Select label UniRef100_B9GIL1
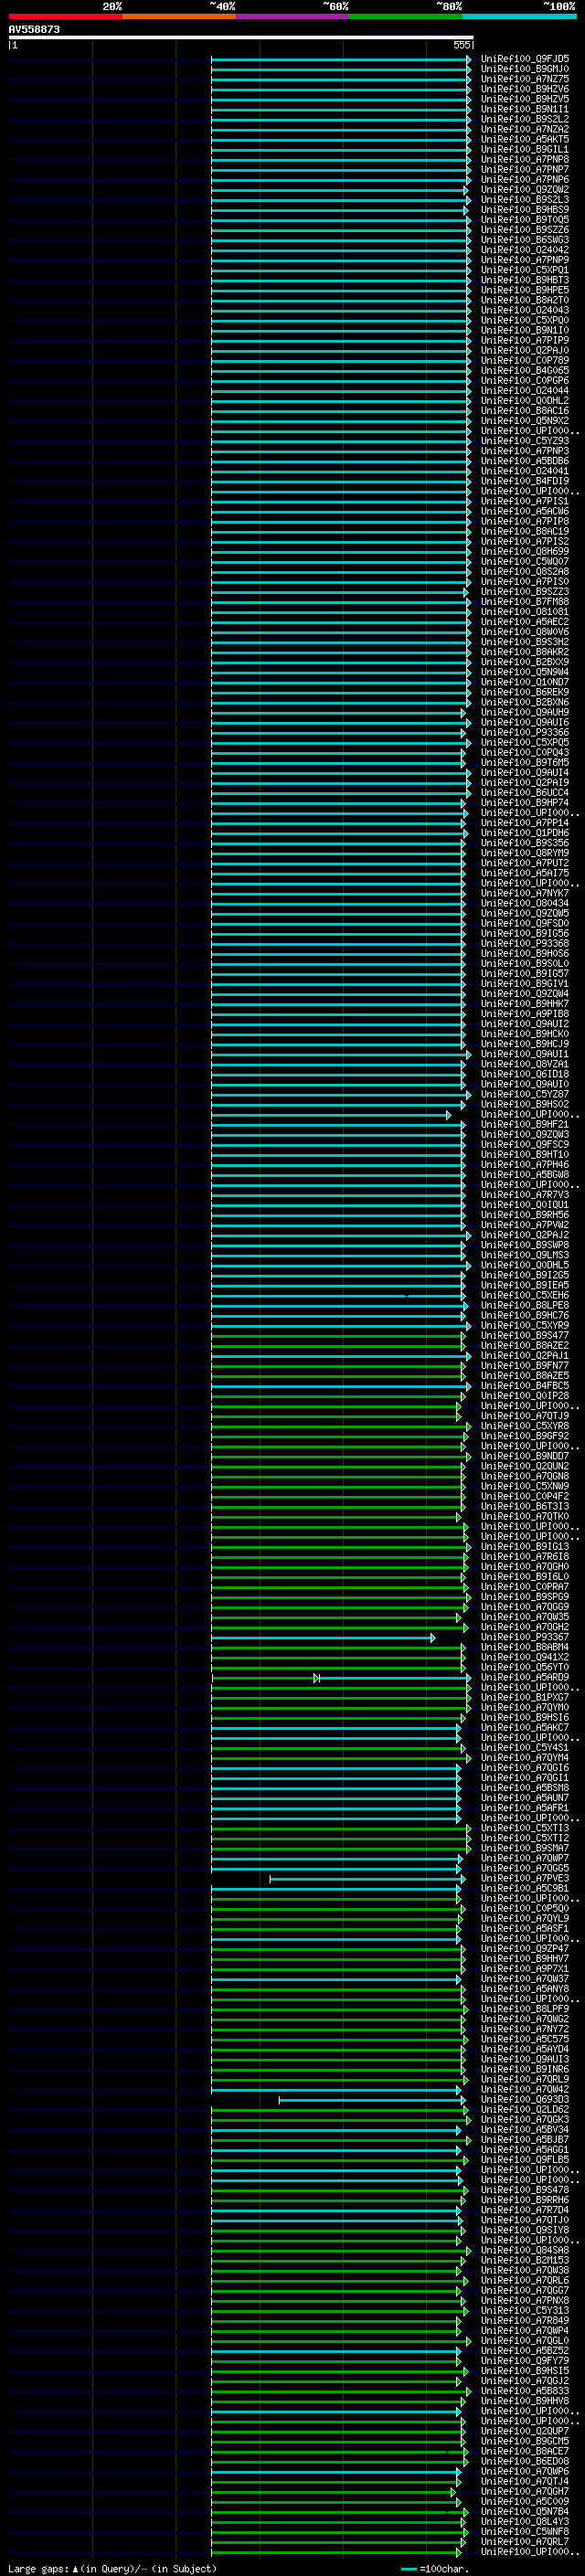 coord(525,149)
